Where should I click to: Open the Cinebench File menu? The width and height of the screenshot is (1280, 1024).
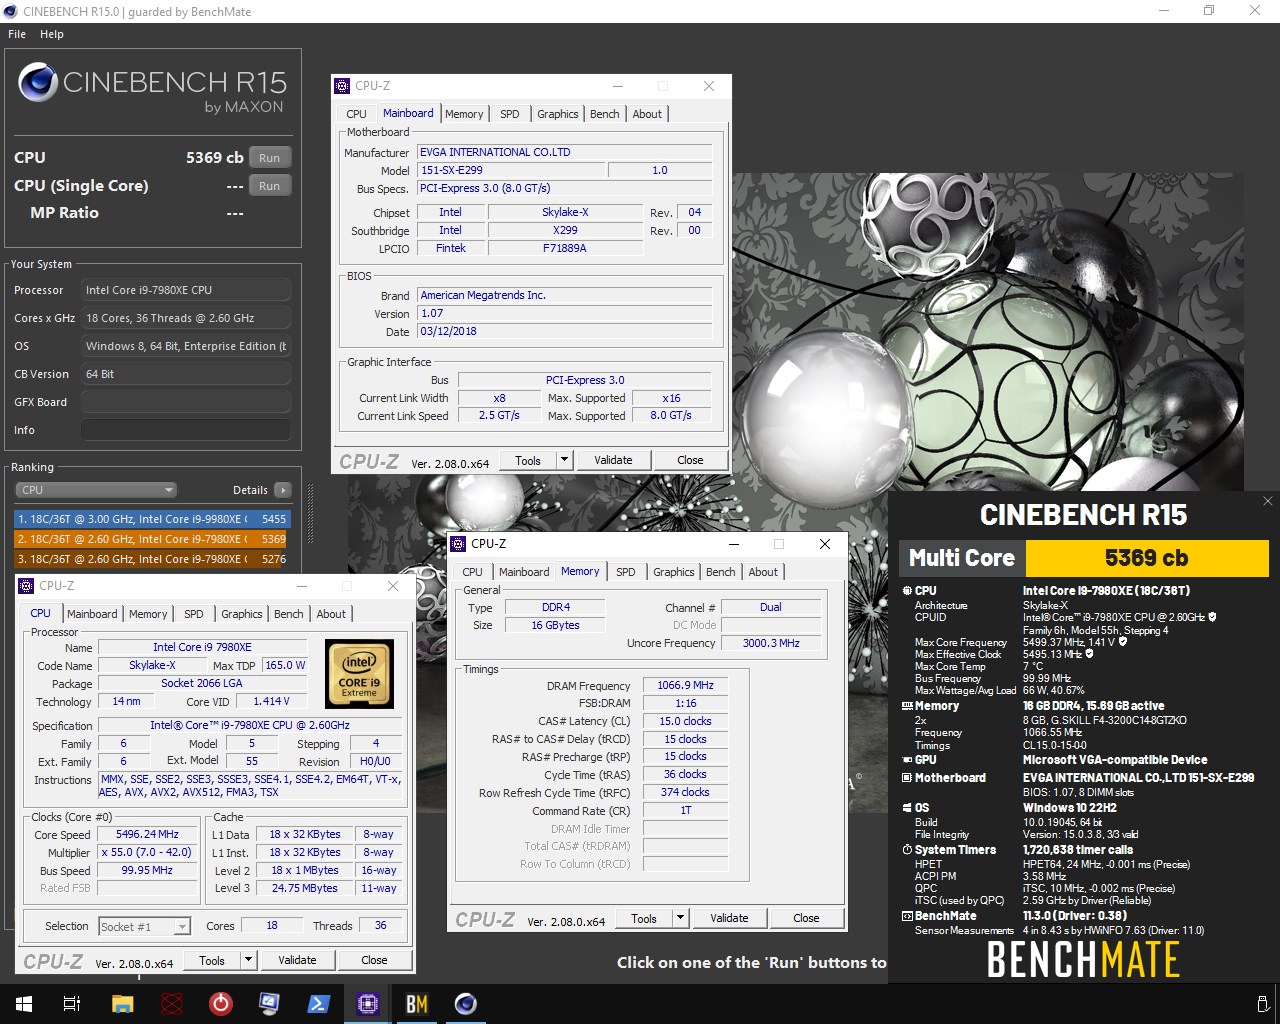click(x=17, y=34)
